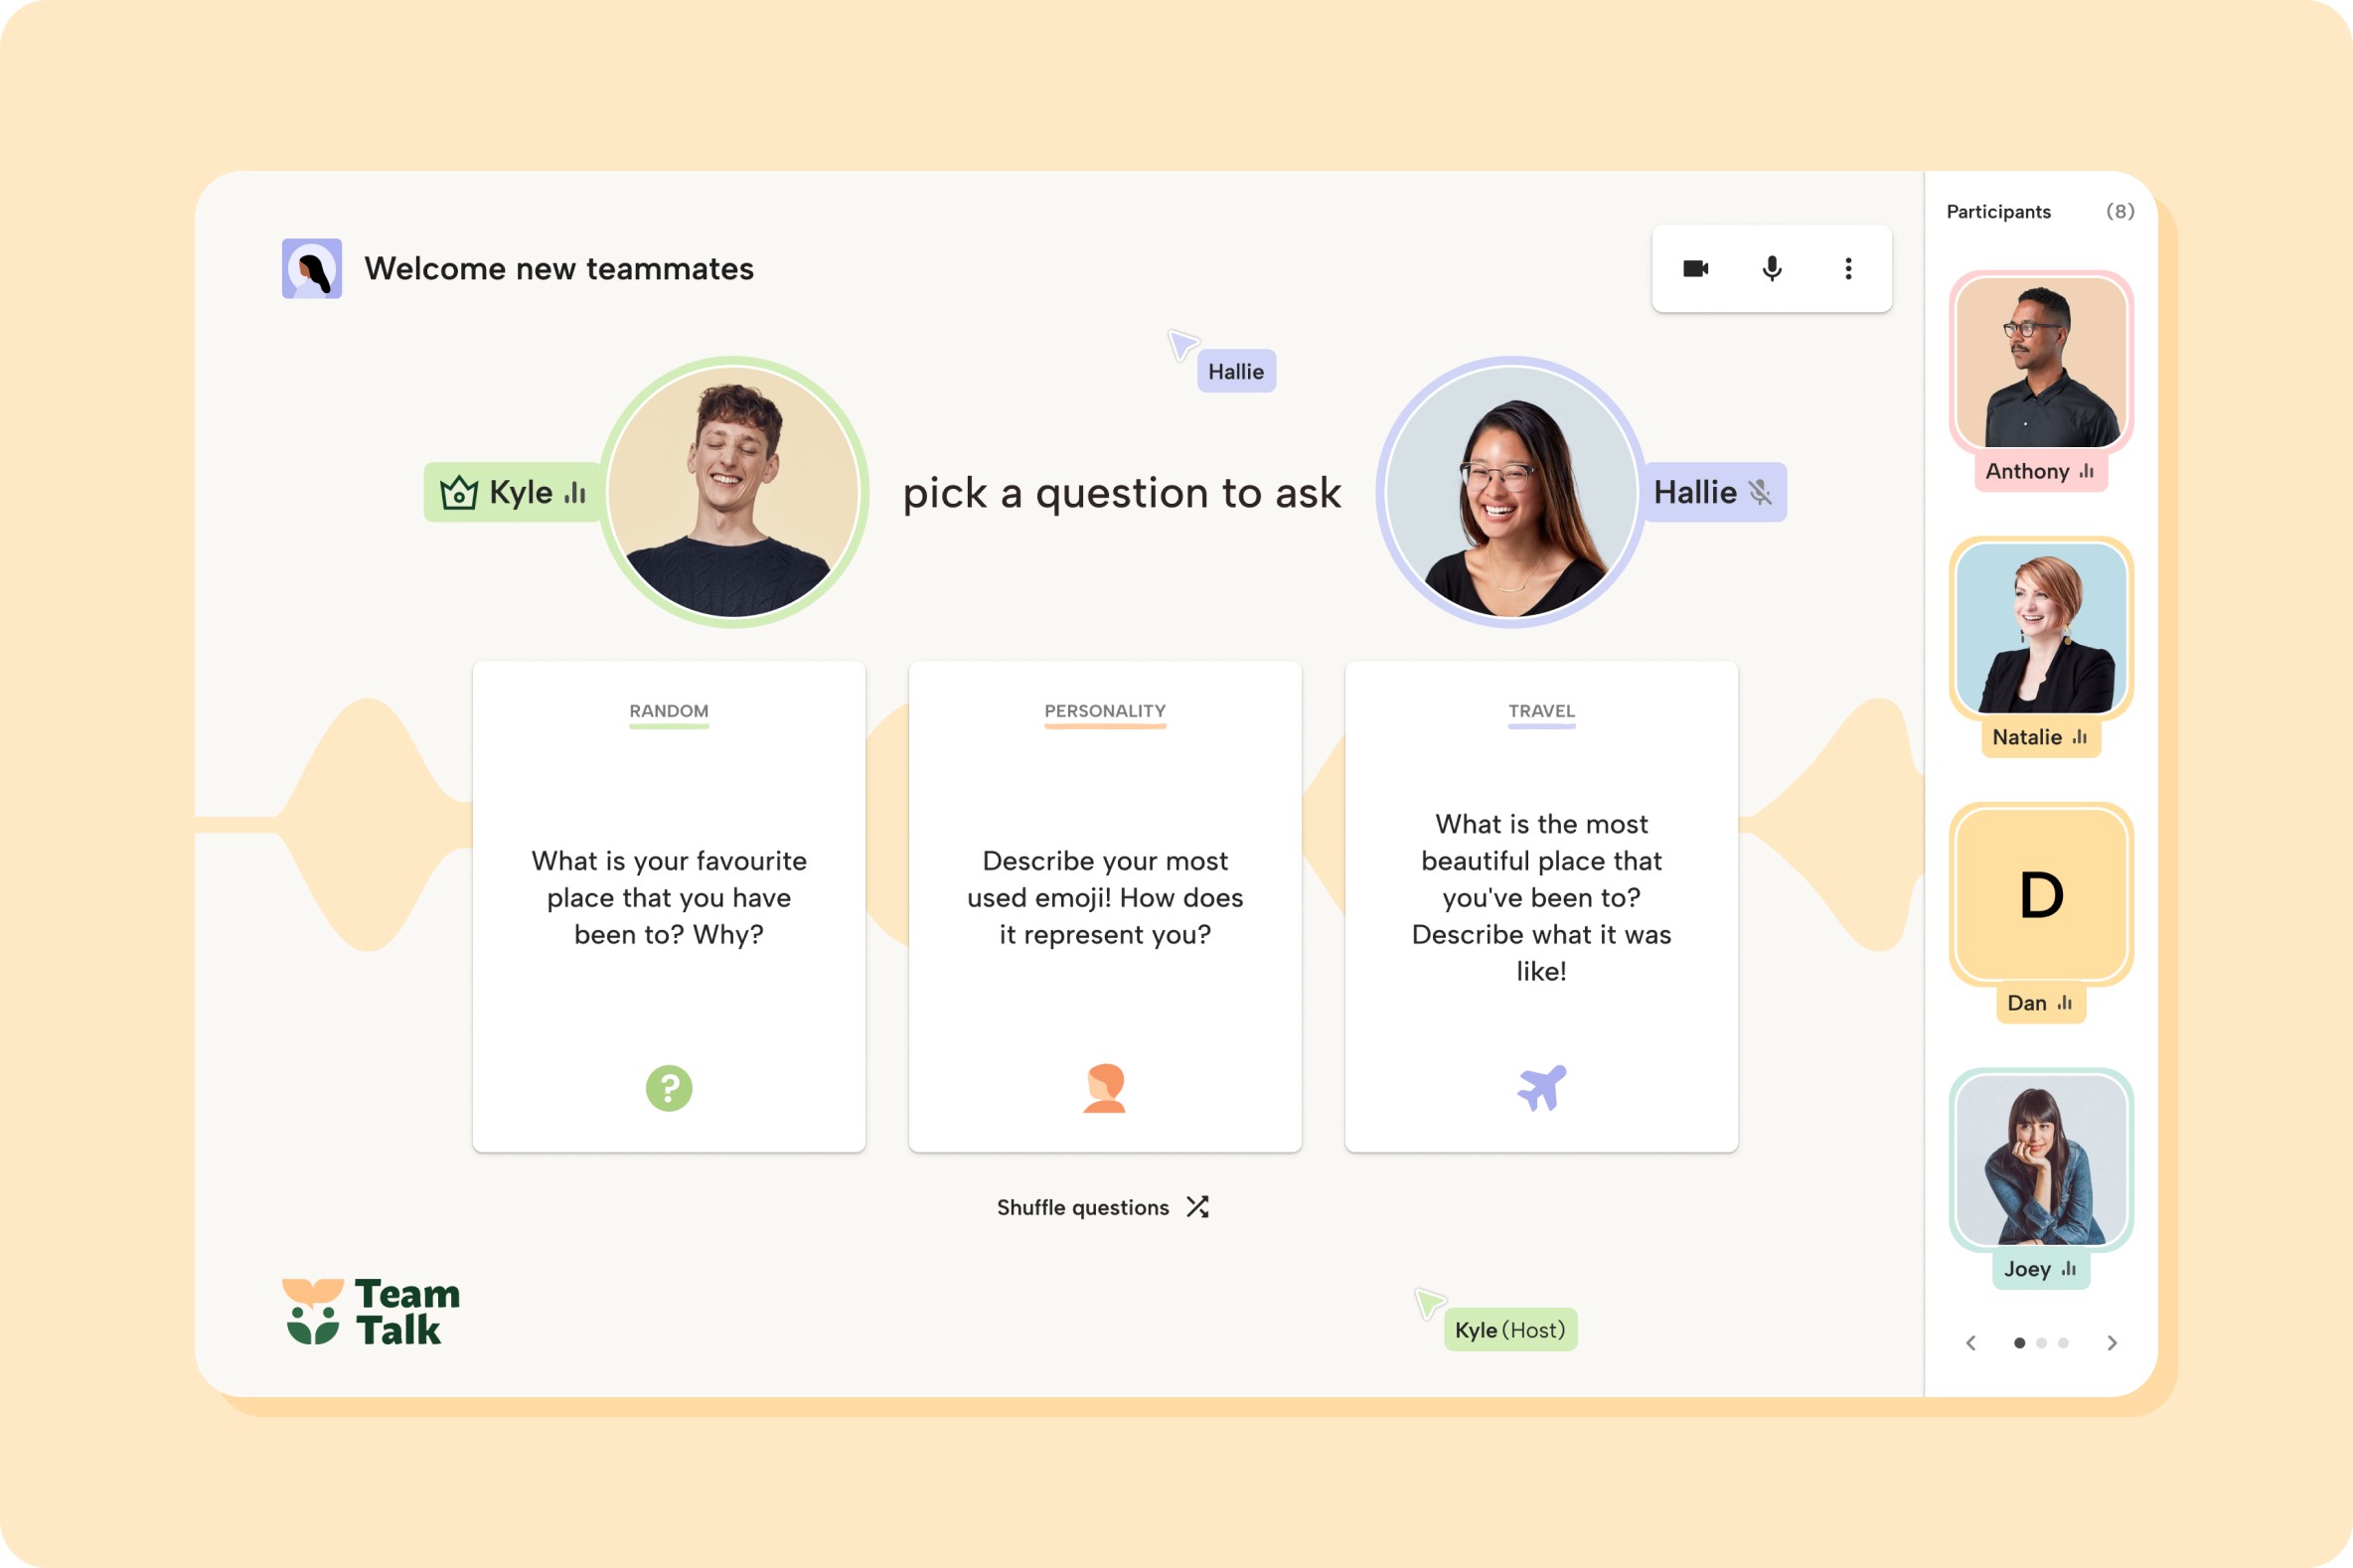Click the microphone icon in toolbar
Image resolution: width=2353 pixels, height=1568 pixels.
click(x=1771, y=267)
